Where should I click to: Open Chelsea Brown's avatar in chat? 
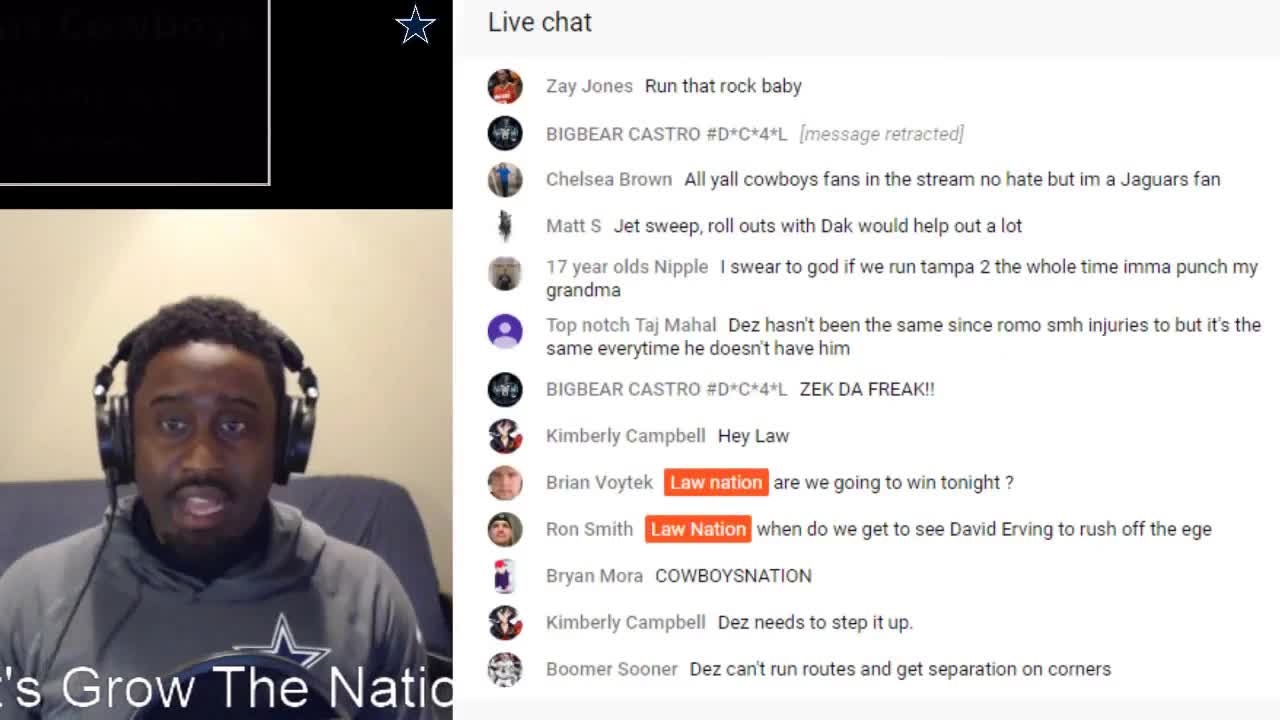[505, 179]
